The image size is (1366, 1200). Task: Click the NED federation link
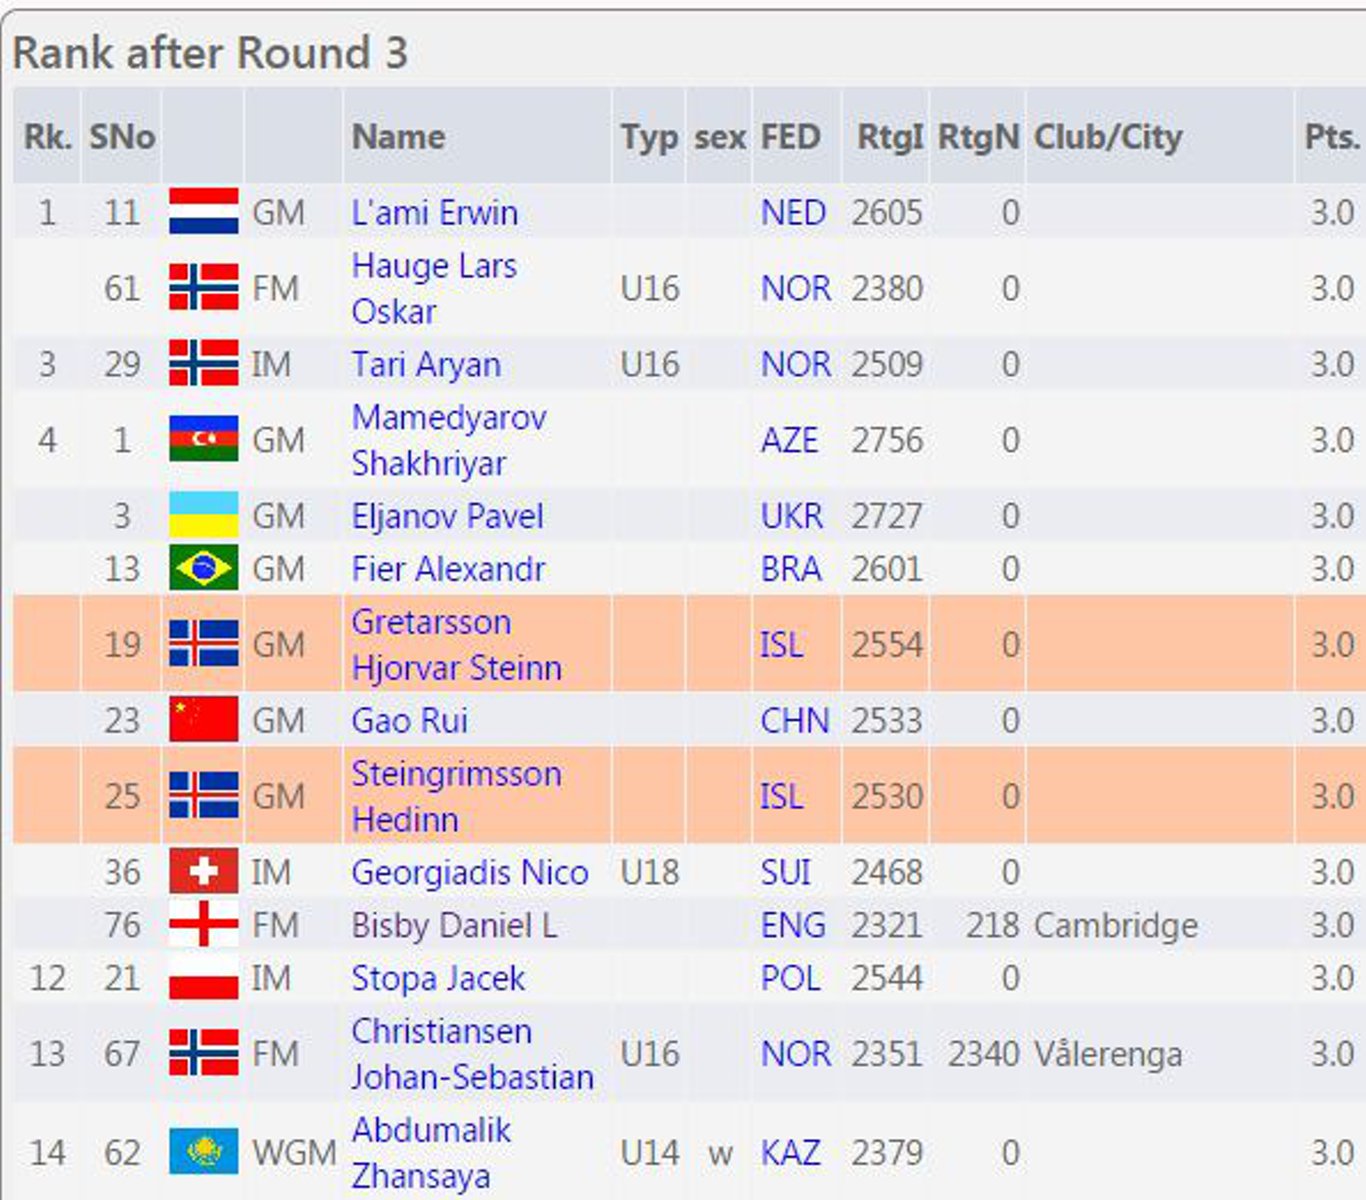coord(793,212)
